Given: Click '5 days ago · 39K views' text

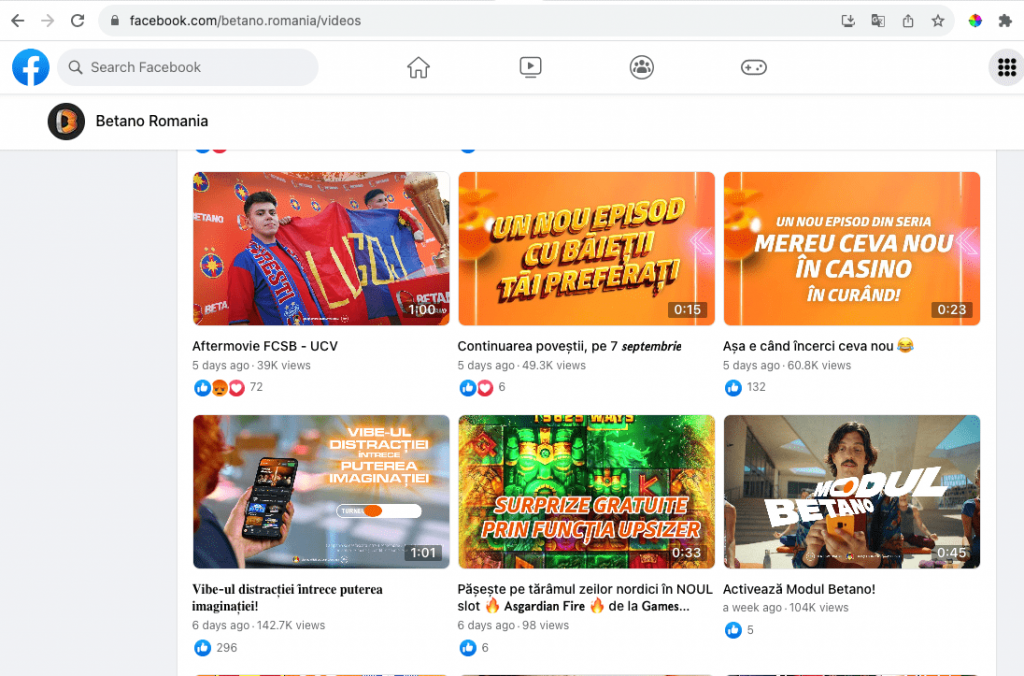Looking at the screenshot, I should [x=251, y=366].
